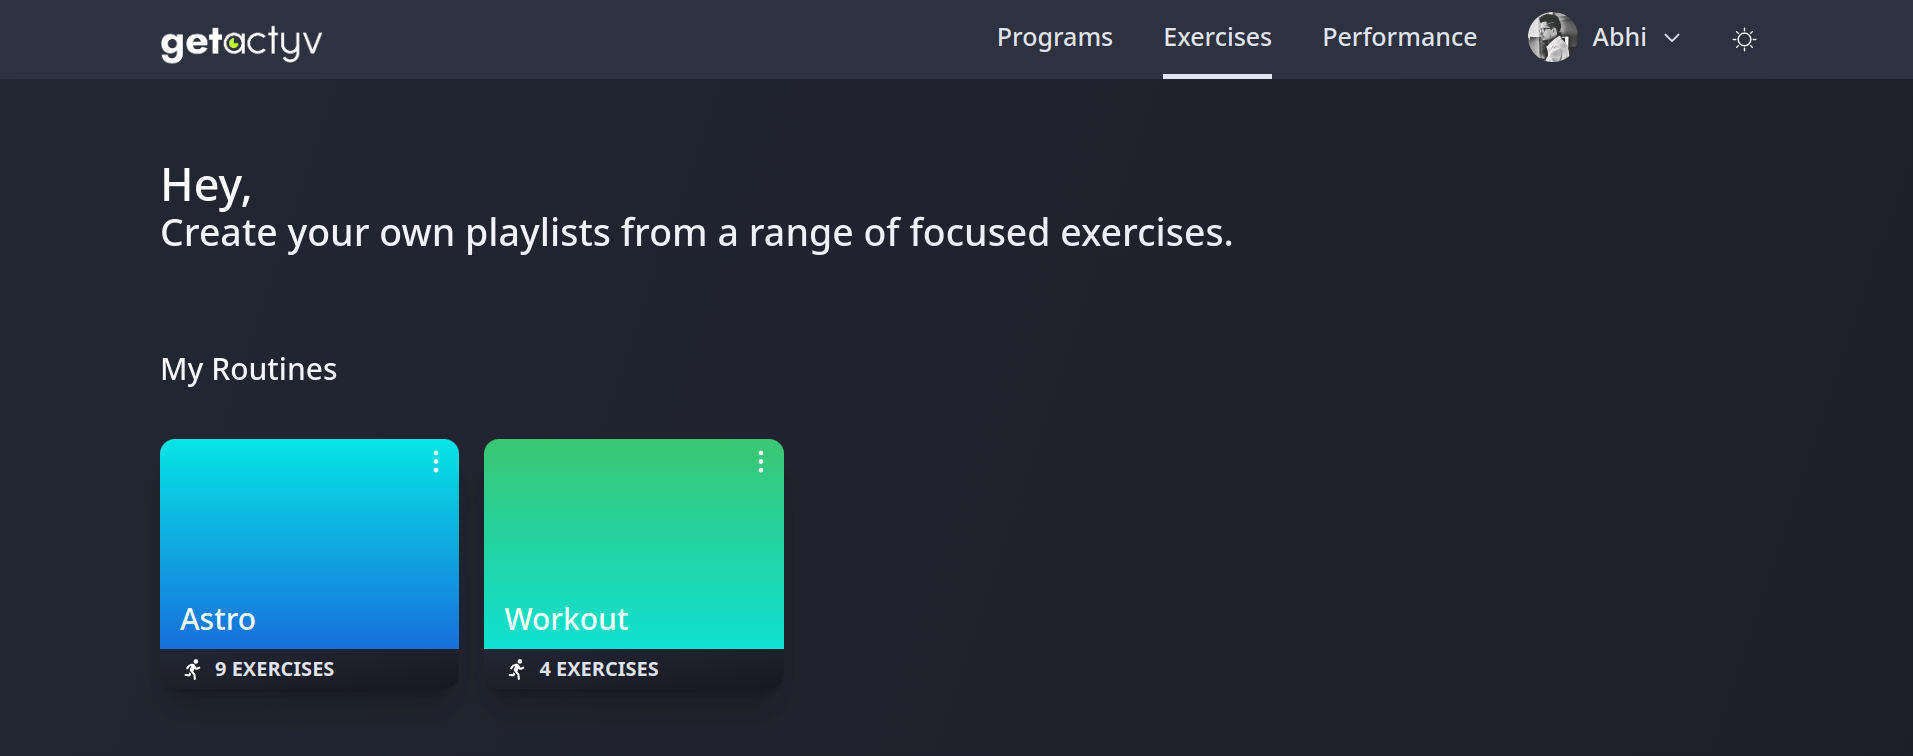Expand the Abhi account dropdown chevron

pyautogui.click(x=1672, y=39)
